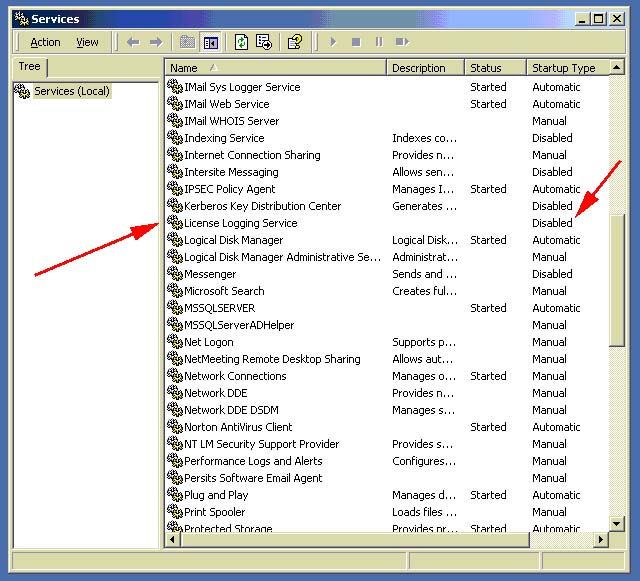Image resolution: width=640 pixels, height=581 pixels.
Task: Click the gear icon beside Net Logon
Action: pyautogui.click(x=175, y=342)
